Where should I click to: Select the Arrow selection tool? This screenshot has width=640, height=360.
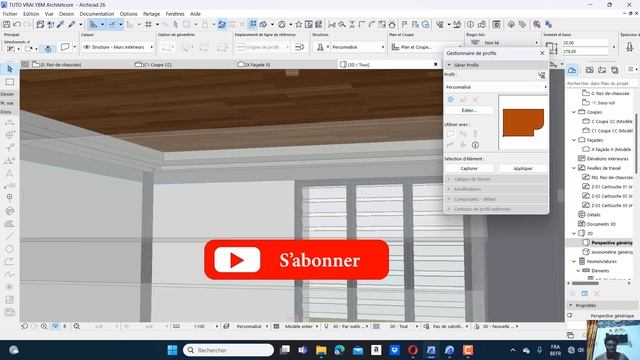9,69
